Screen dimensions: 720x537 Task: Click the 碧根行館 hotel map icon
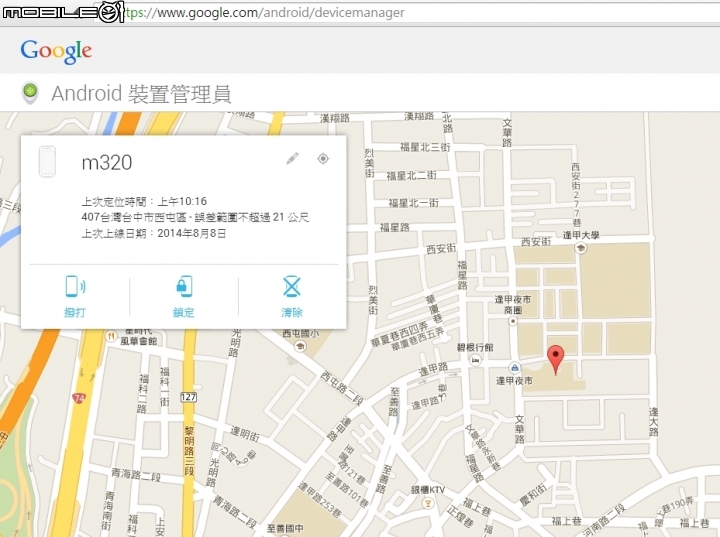point(476,361)
